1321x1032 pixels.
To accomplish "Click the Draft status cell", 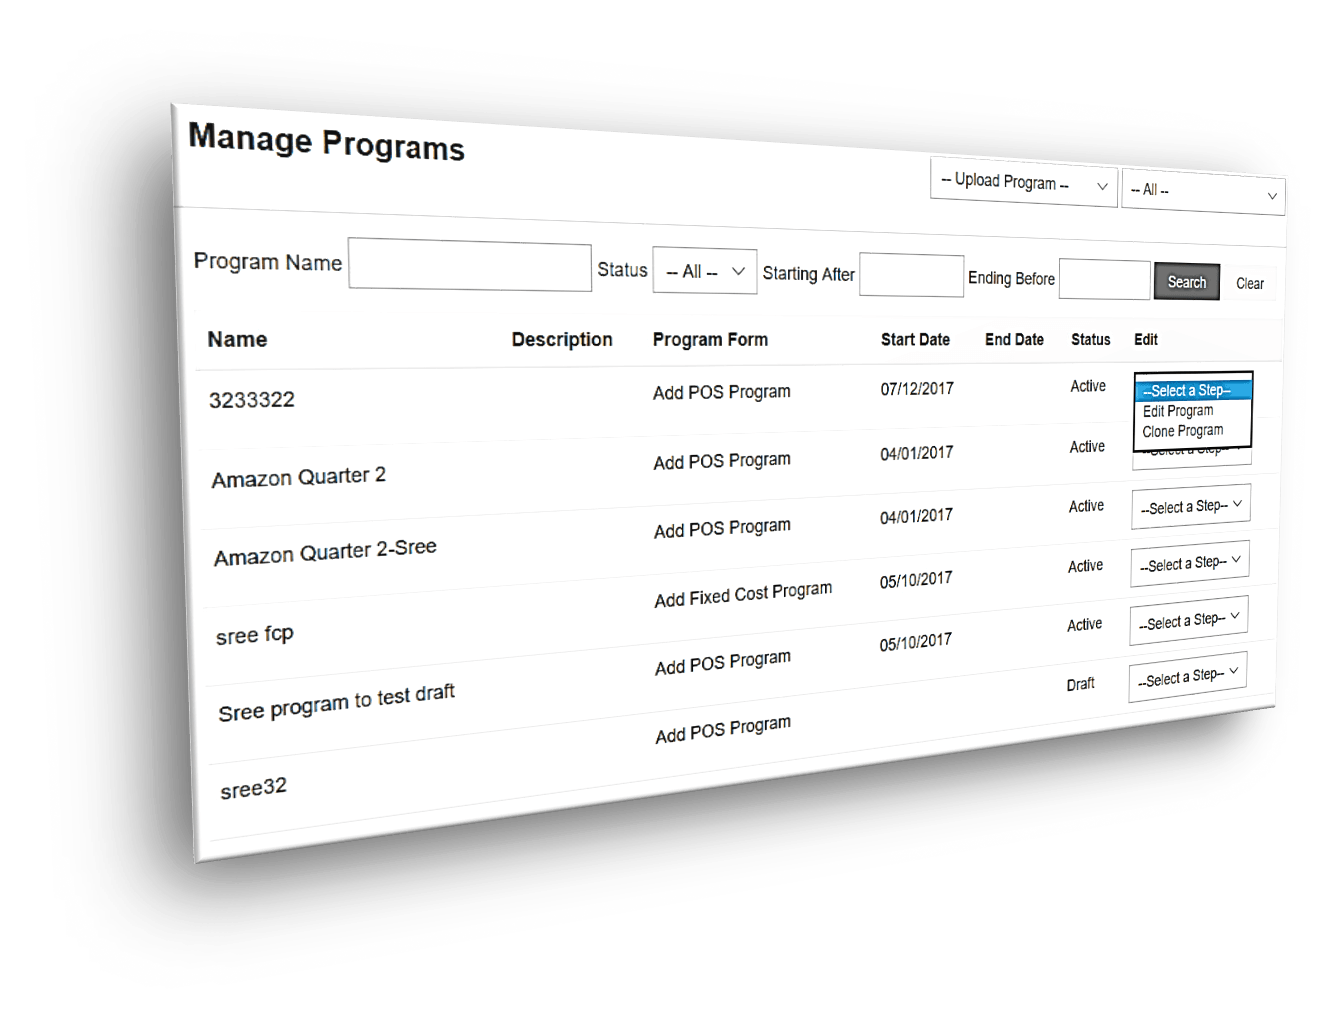I will [1080, 685].
